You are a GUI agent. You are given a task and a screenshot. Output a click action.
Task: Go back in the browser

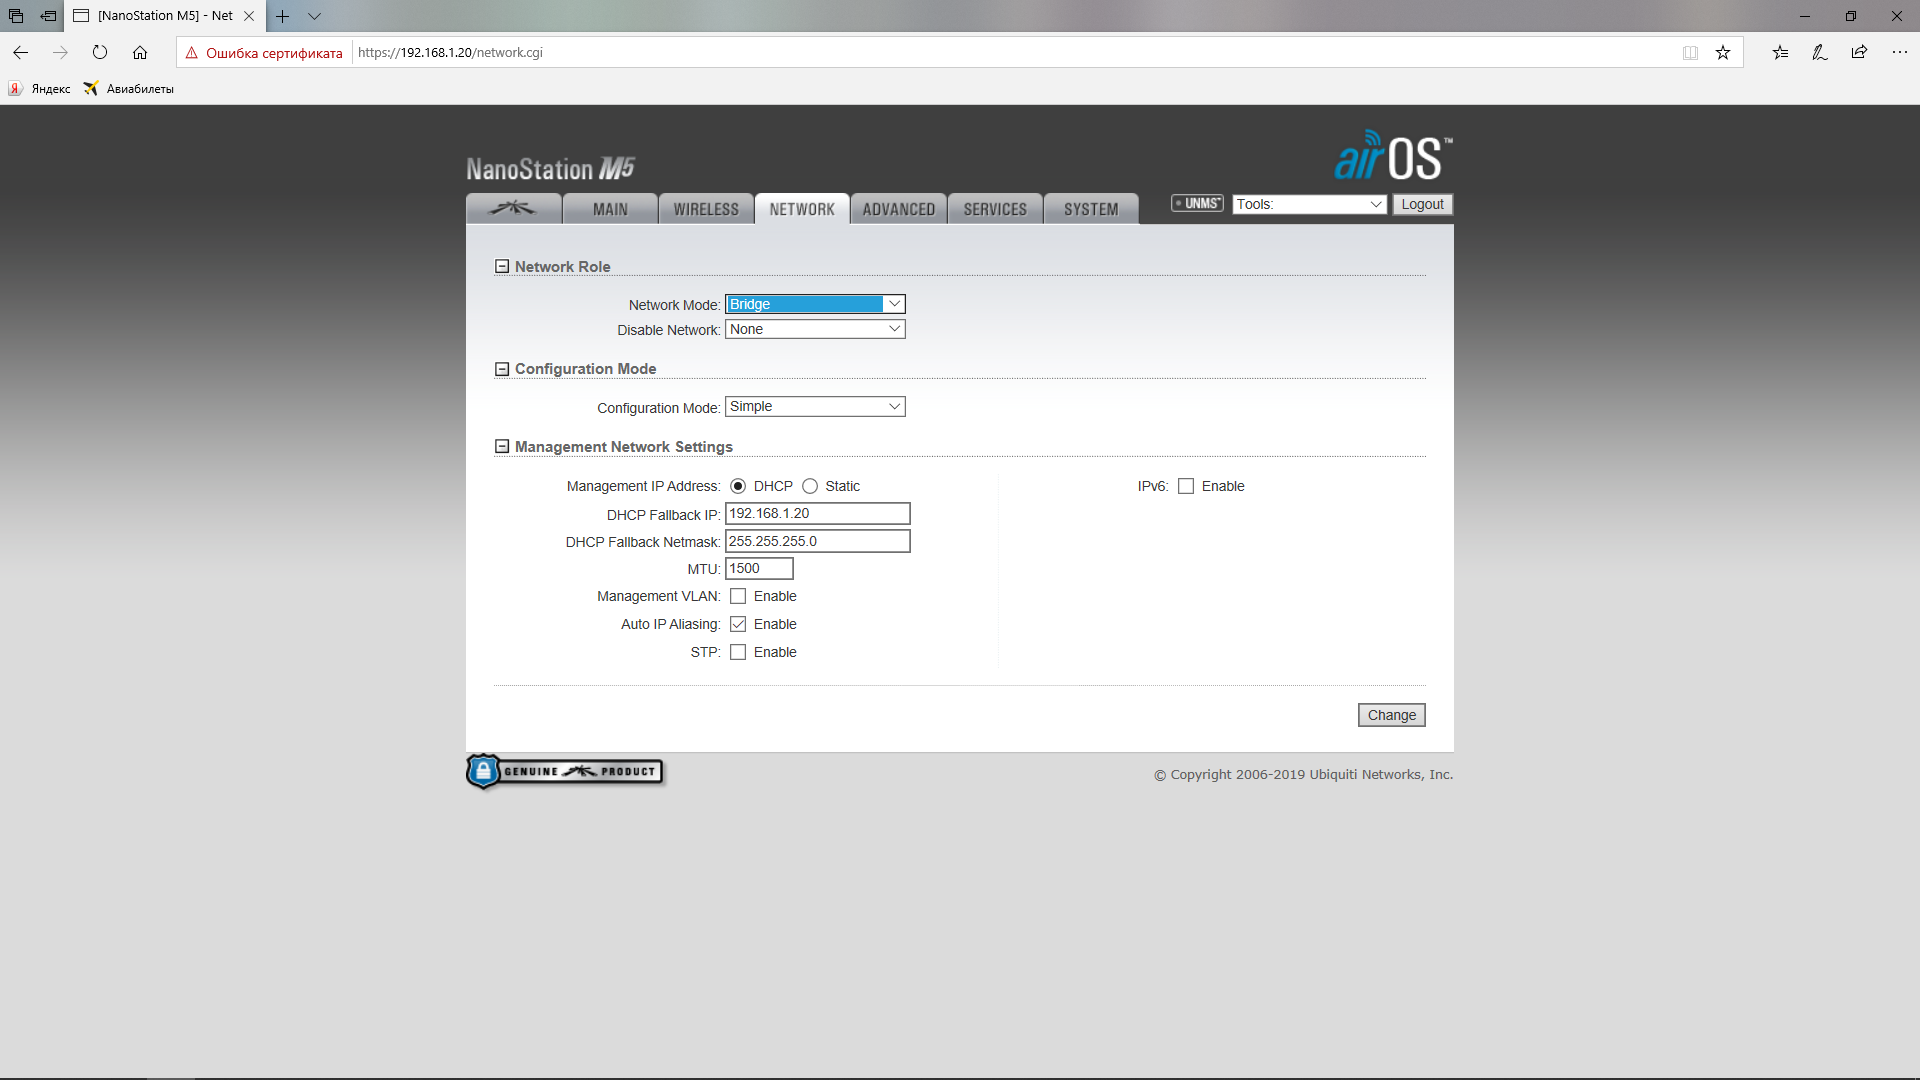pos(21,52)
